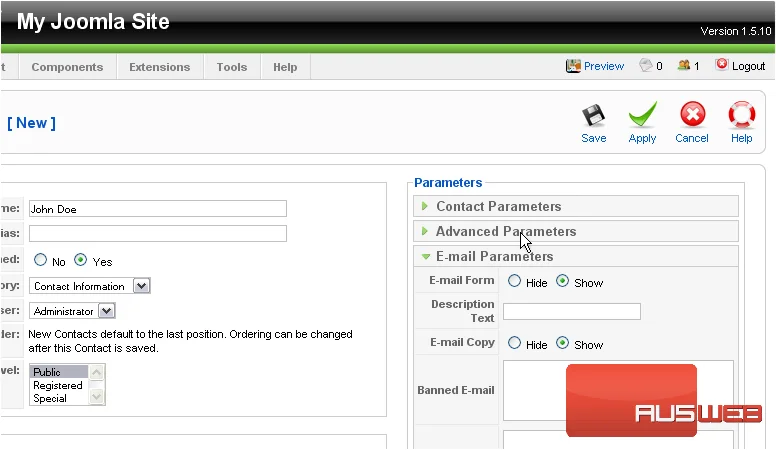Image resolution: width=776 pixels, height=450 pixels.
Task: Select Special in access level list
Action: click(x=58, y=398)
